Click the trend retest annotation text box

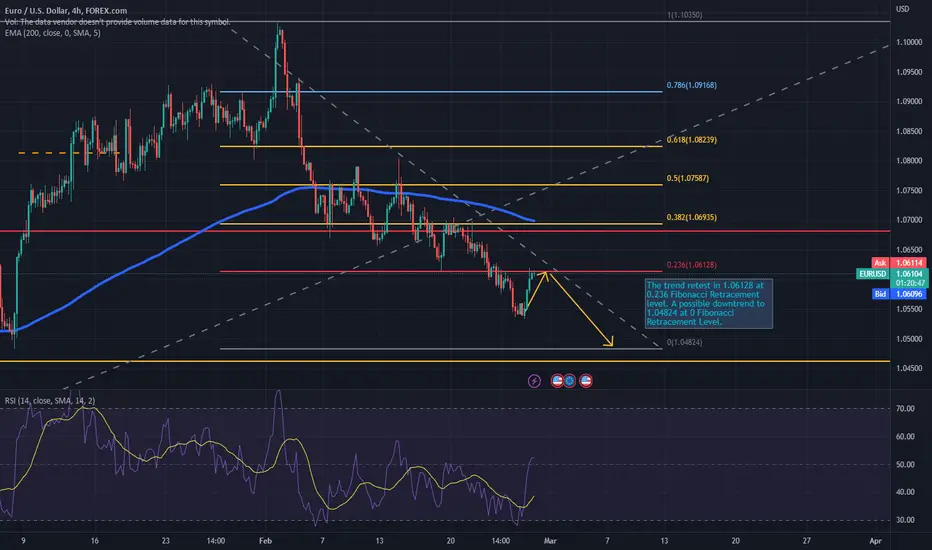point(709,304)
